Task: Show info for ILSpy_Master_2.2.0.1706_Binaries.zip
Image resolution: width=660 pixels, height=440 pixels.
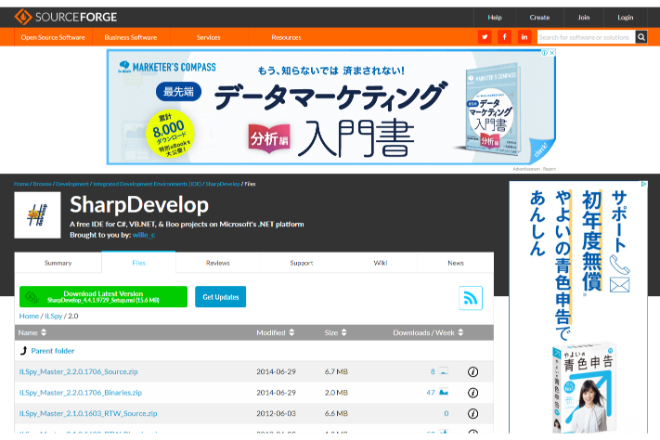Action: click(x=473, y=393)
